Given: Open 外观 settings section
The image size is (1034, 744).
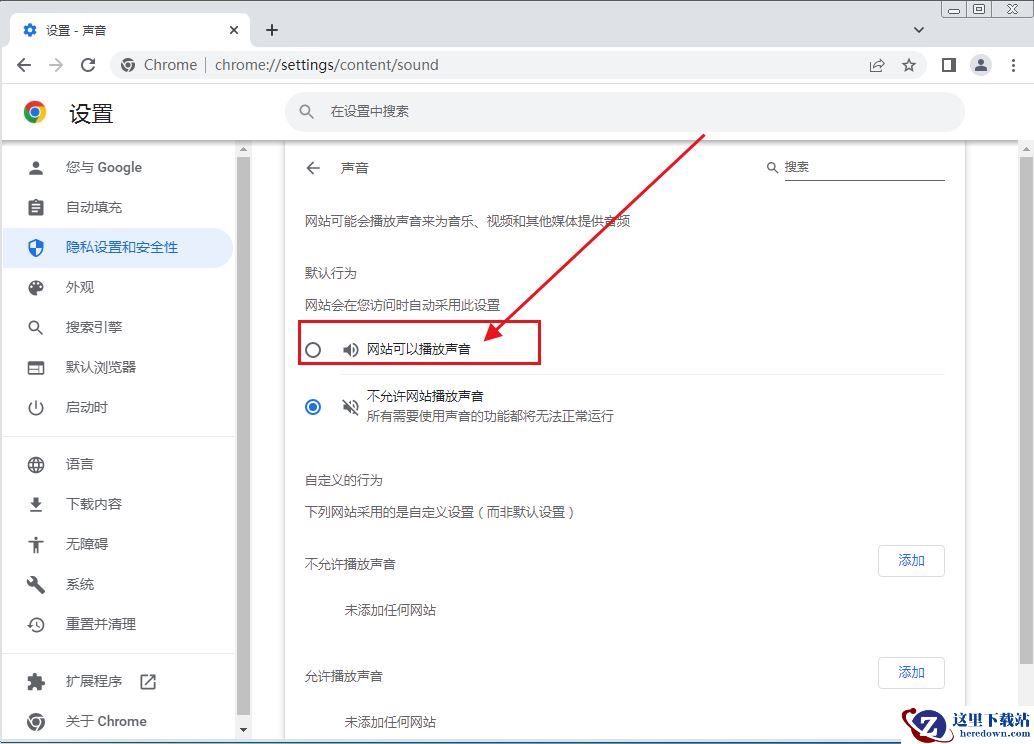Looking at the screenshot, I should [x=80, y=287].
